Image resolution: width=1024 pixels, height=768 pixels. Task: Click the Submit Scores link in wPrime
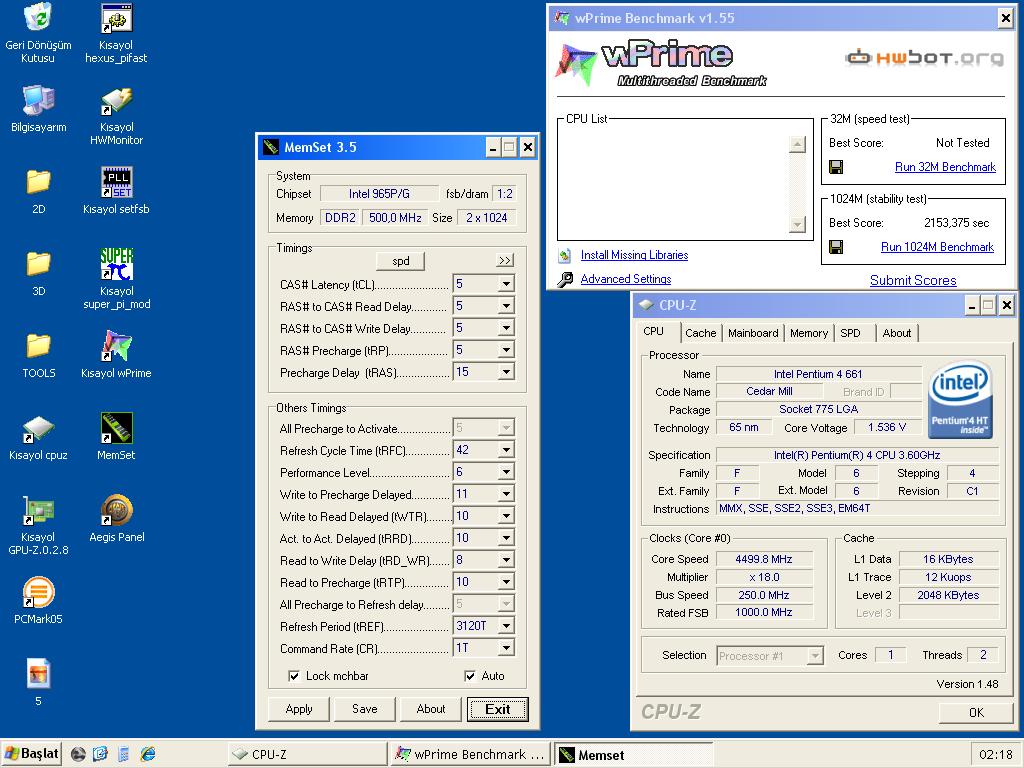[x=913, y=280]
